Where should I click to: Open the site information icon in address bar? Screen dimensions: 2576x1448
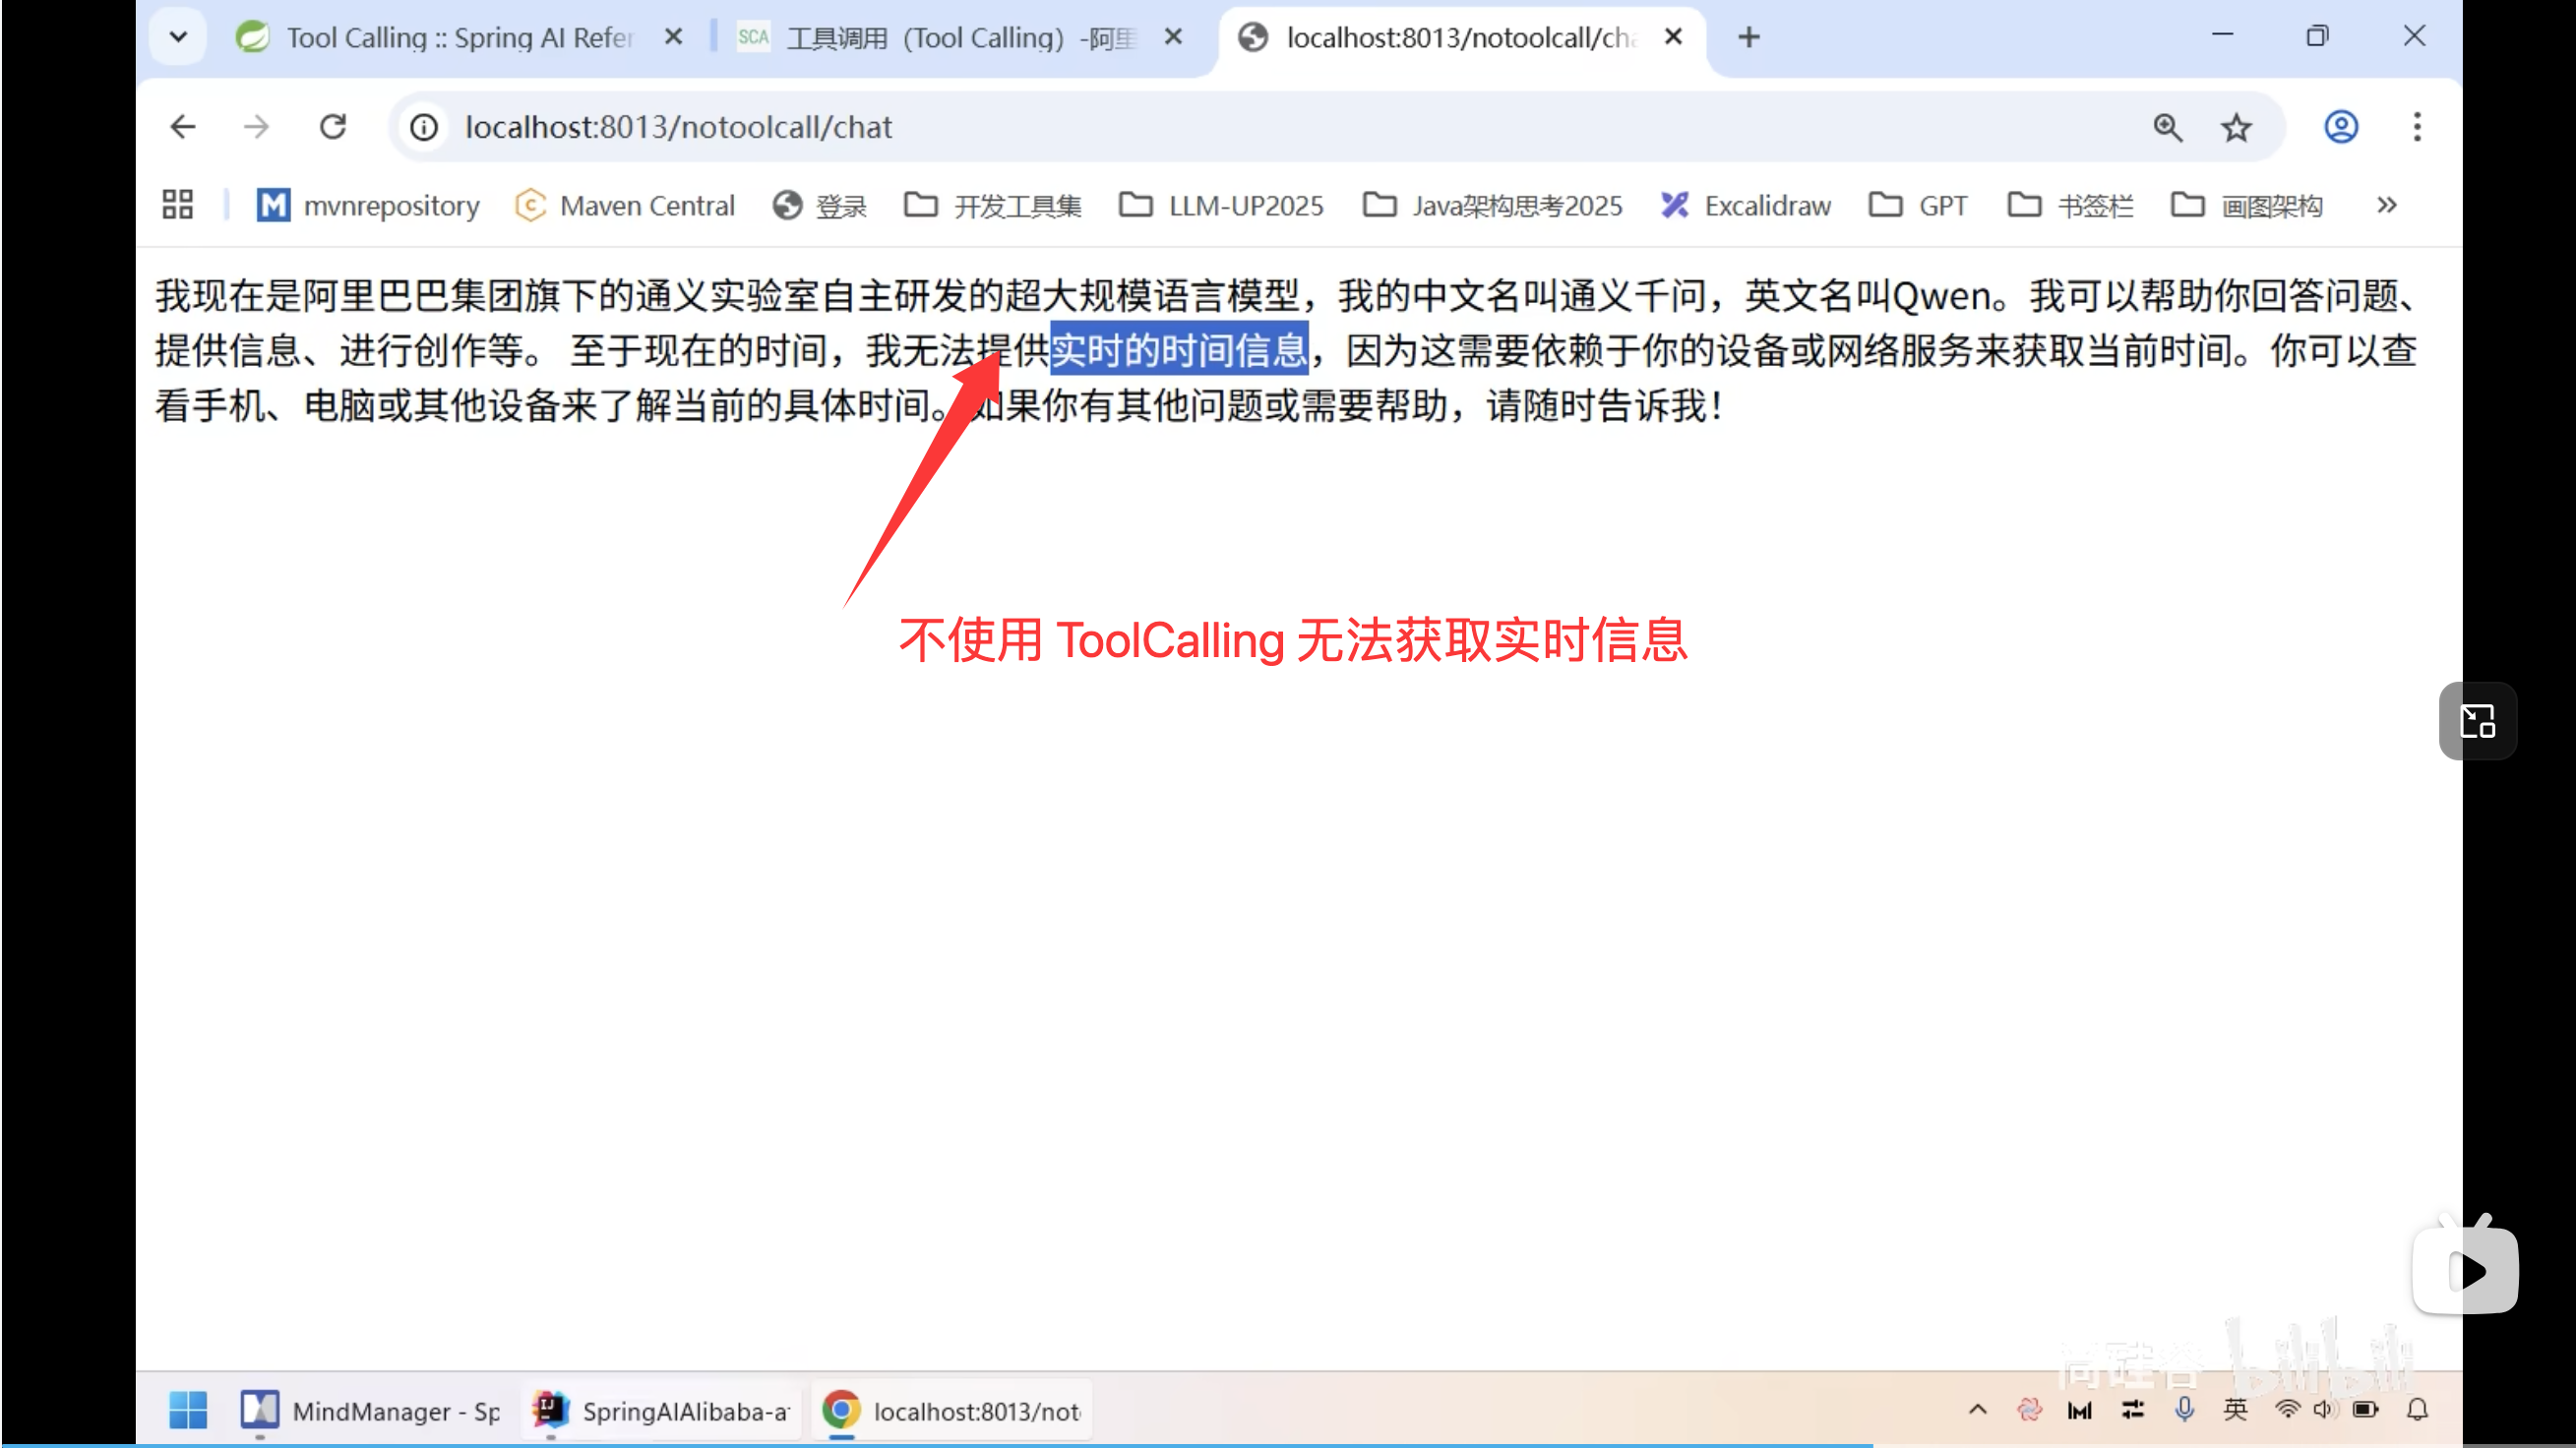[x=422, y=126]
